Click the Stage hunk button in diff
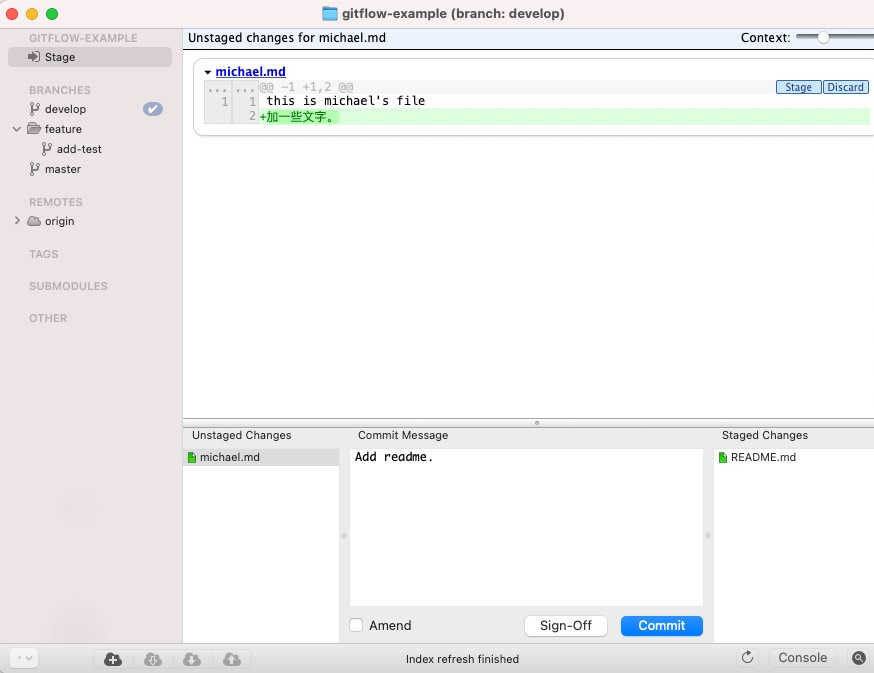 pyautogui.click(x=798, y=87)
